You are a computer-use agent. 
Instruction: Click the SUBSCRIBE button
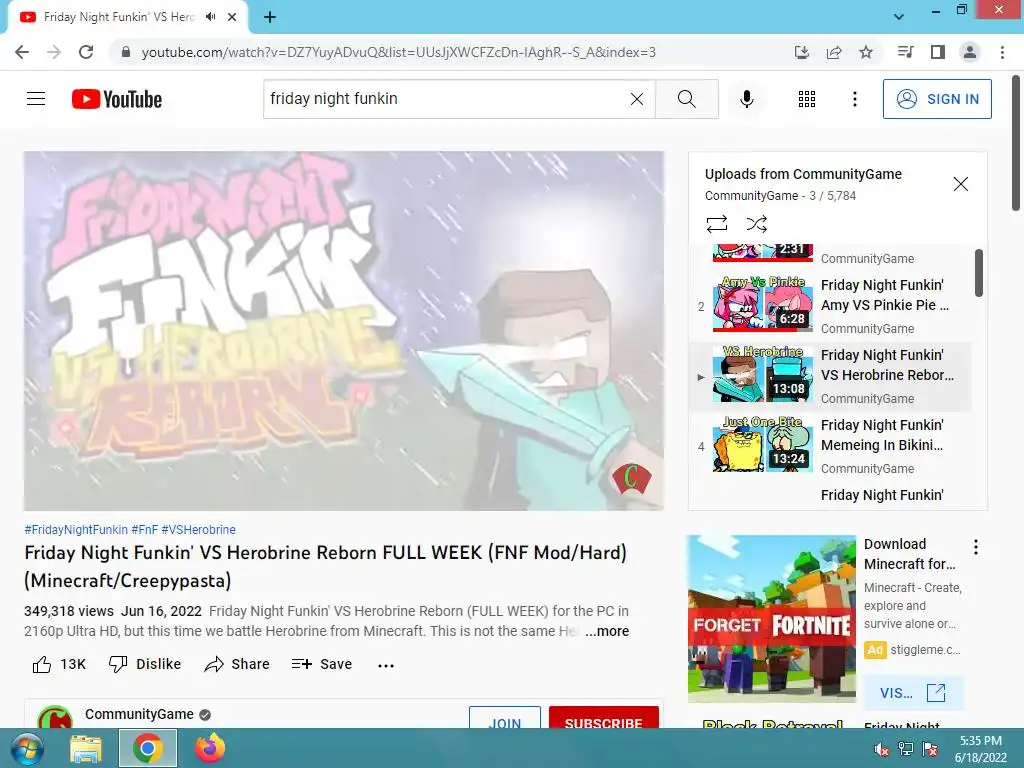(x=603, y=717)
